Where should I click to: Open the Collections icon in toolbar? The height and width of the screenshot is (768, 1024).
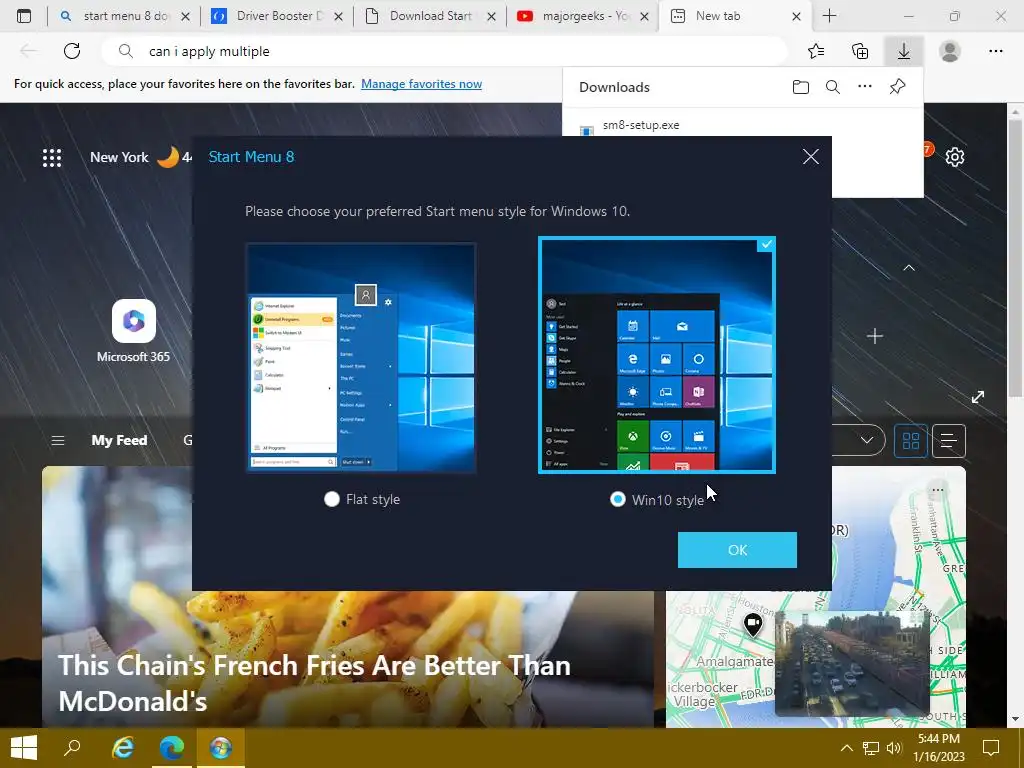coord(860,51)
